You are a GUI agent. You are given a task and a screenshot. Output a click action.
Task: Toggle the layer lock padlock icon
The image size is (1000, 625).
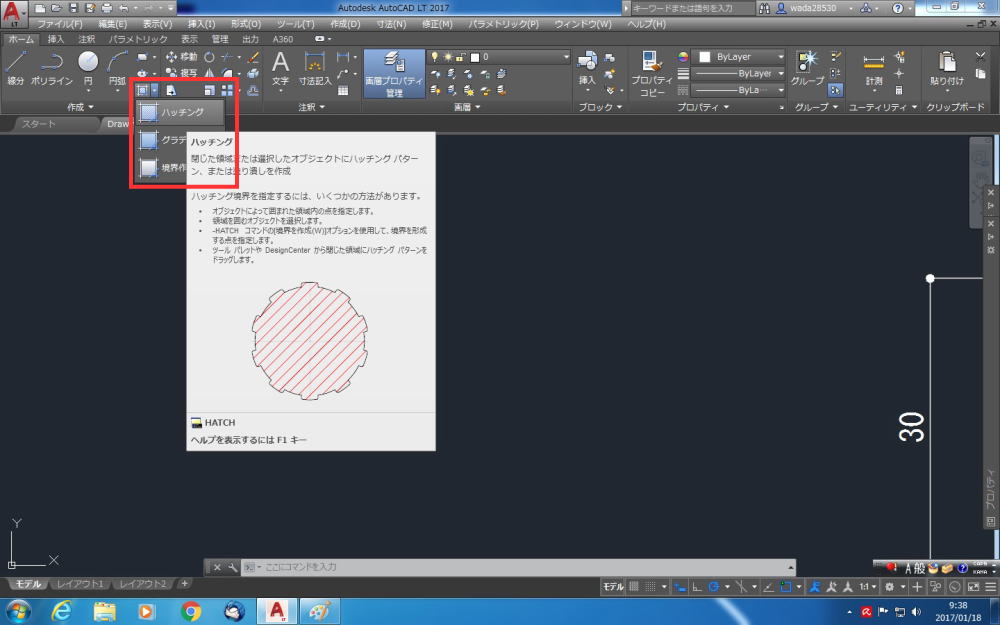point(460,57)
